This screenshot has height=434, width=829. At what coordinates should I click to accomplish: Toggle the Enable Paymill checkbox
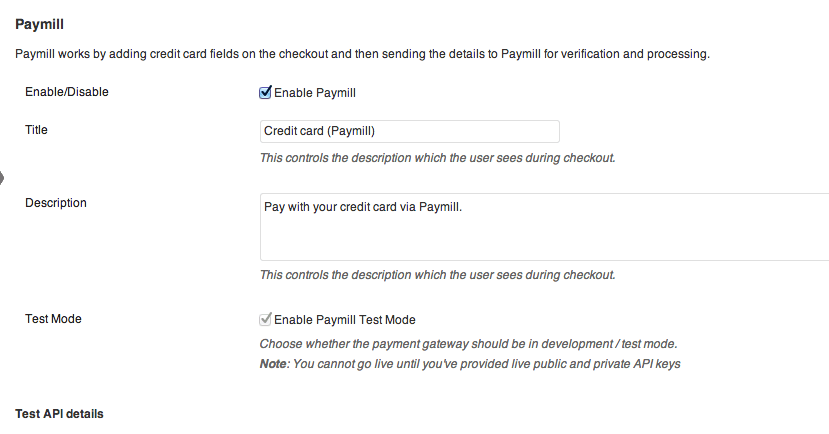[266, 93]
